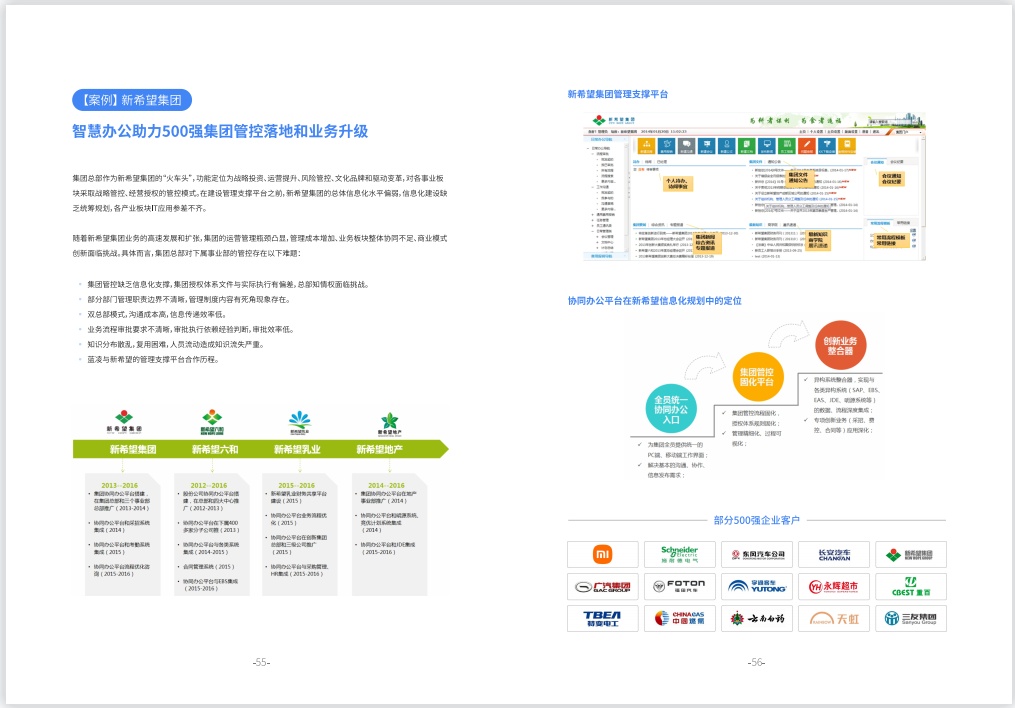The width and height of the screenshot is (1015, 708).
Task: Click the 新希望集团 logo in the client grid
Action: [911, 554]
